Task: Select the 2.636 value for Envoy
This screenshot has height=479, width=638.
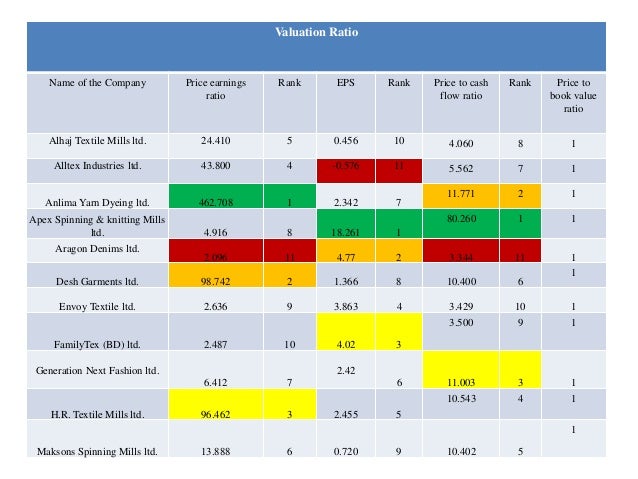Action: point(216,306)
